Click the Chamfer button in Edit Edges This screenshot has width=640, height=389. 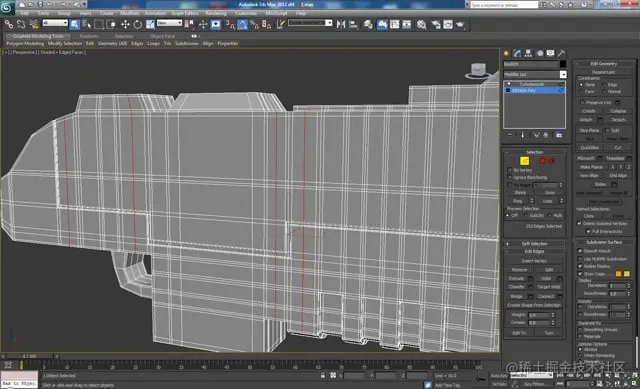coord(517,287)
